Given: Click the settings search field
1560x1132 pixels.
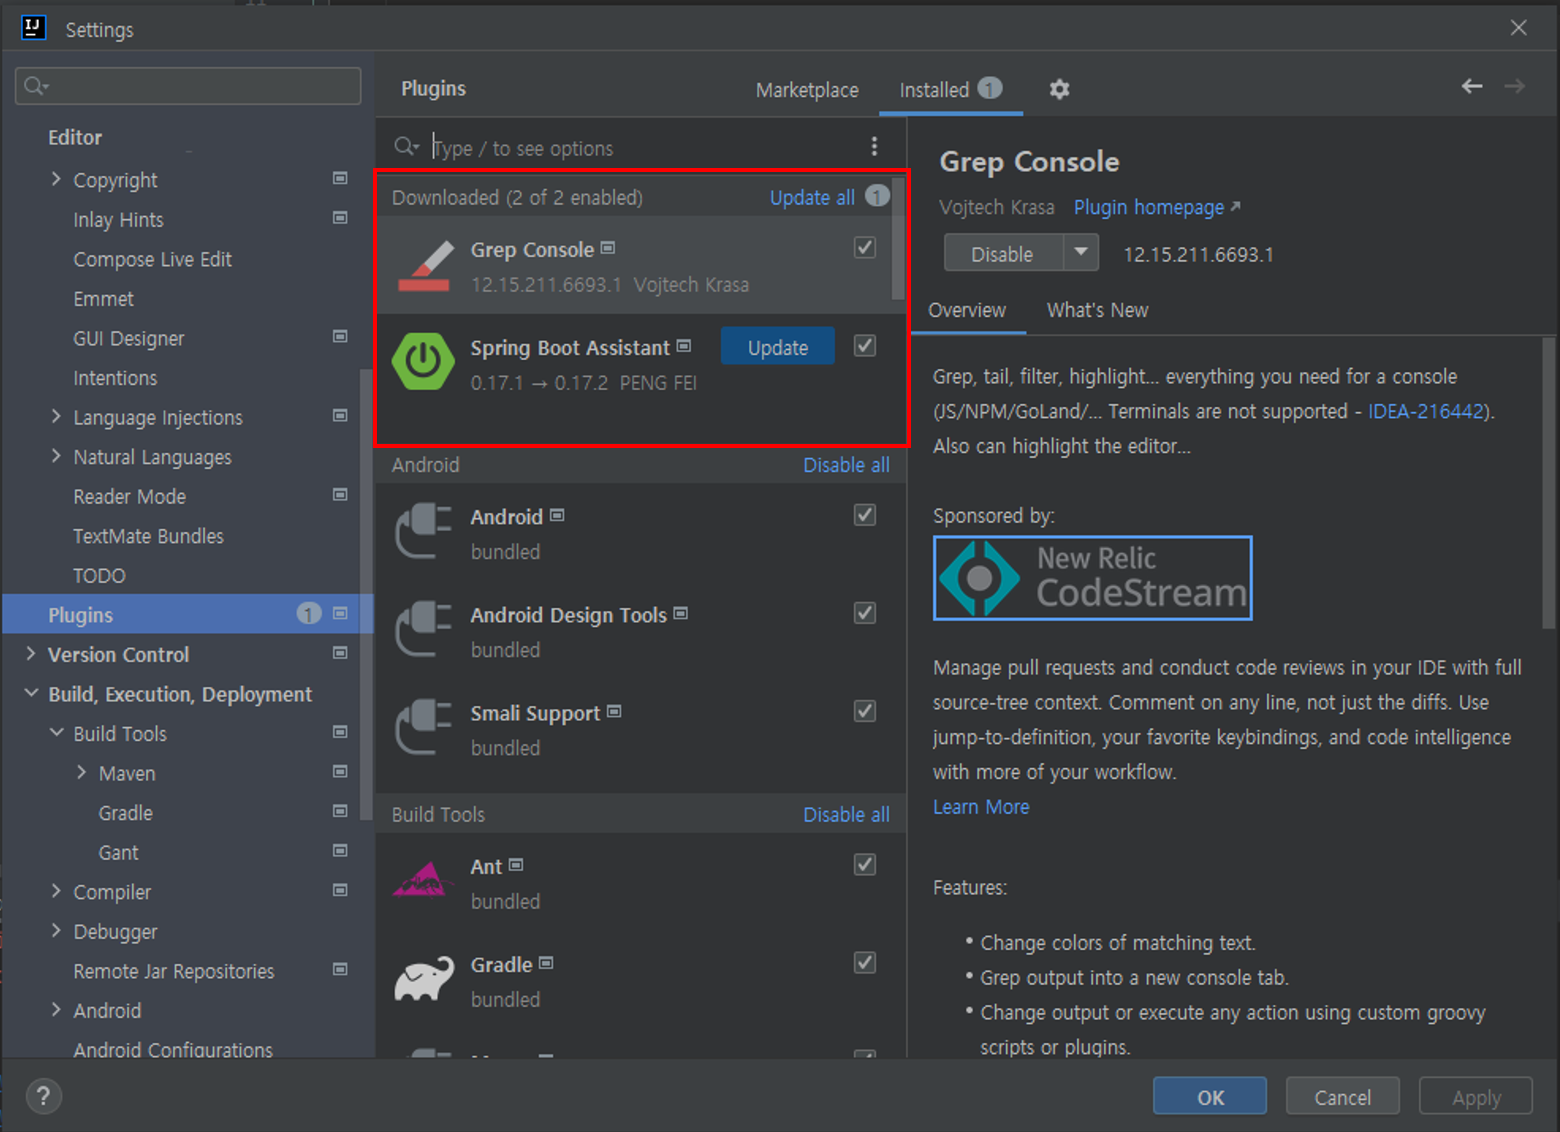Looking at the screenshot, I should 188,86.
